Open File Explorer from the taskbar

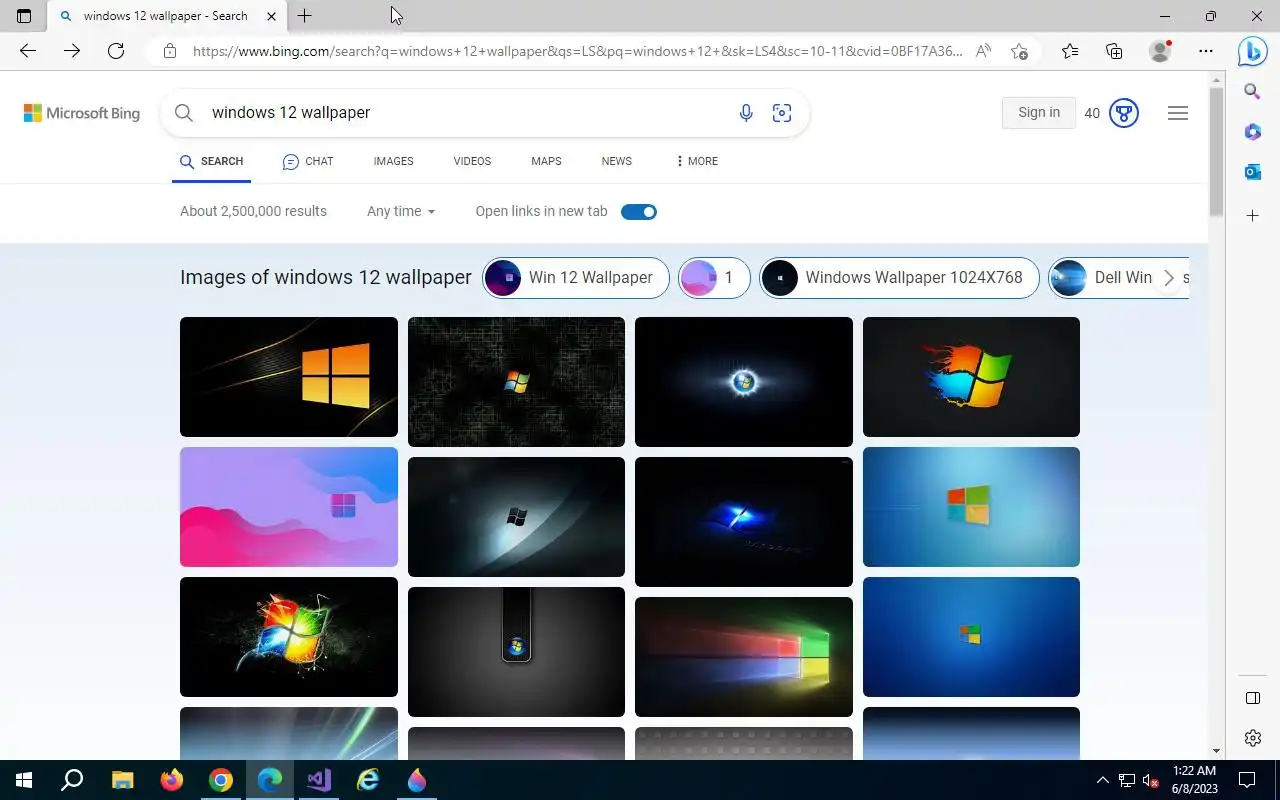(123, 780)
